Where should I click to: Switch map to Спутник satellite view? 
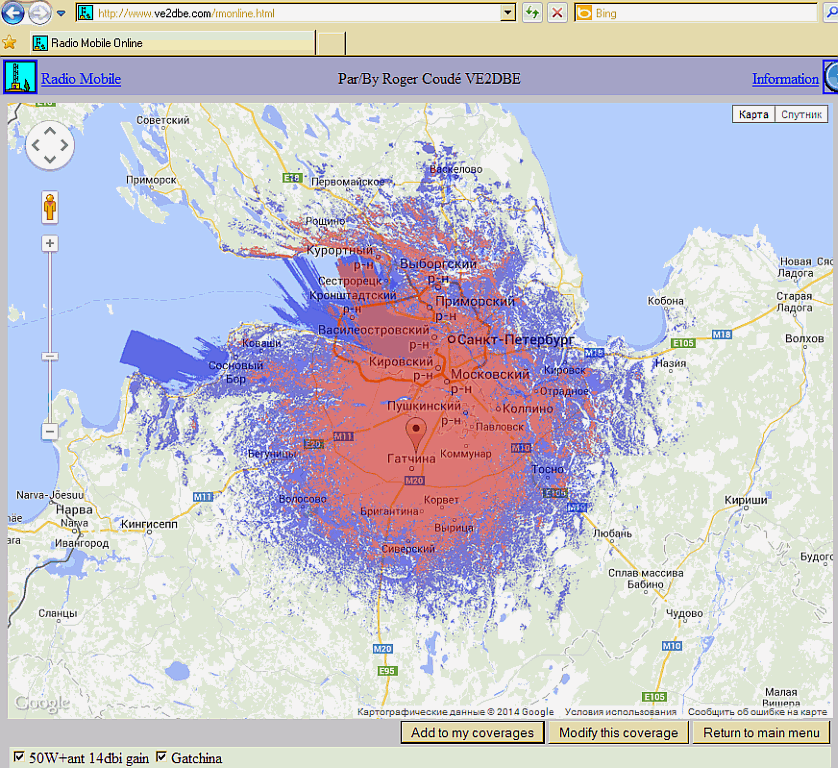click(801, 114)
